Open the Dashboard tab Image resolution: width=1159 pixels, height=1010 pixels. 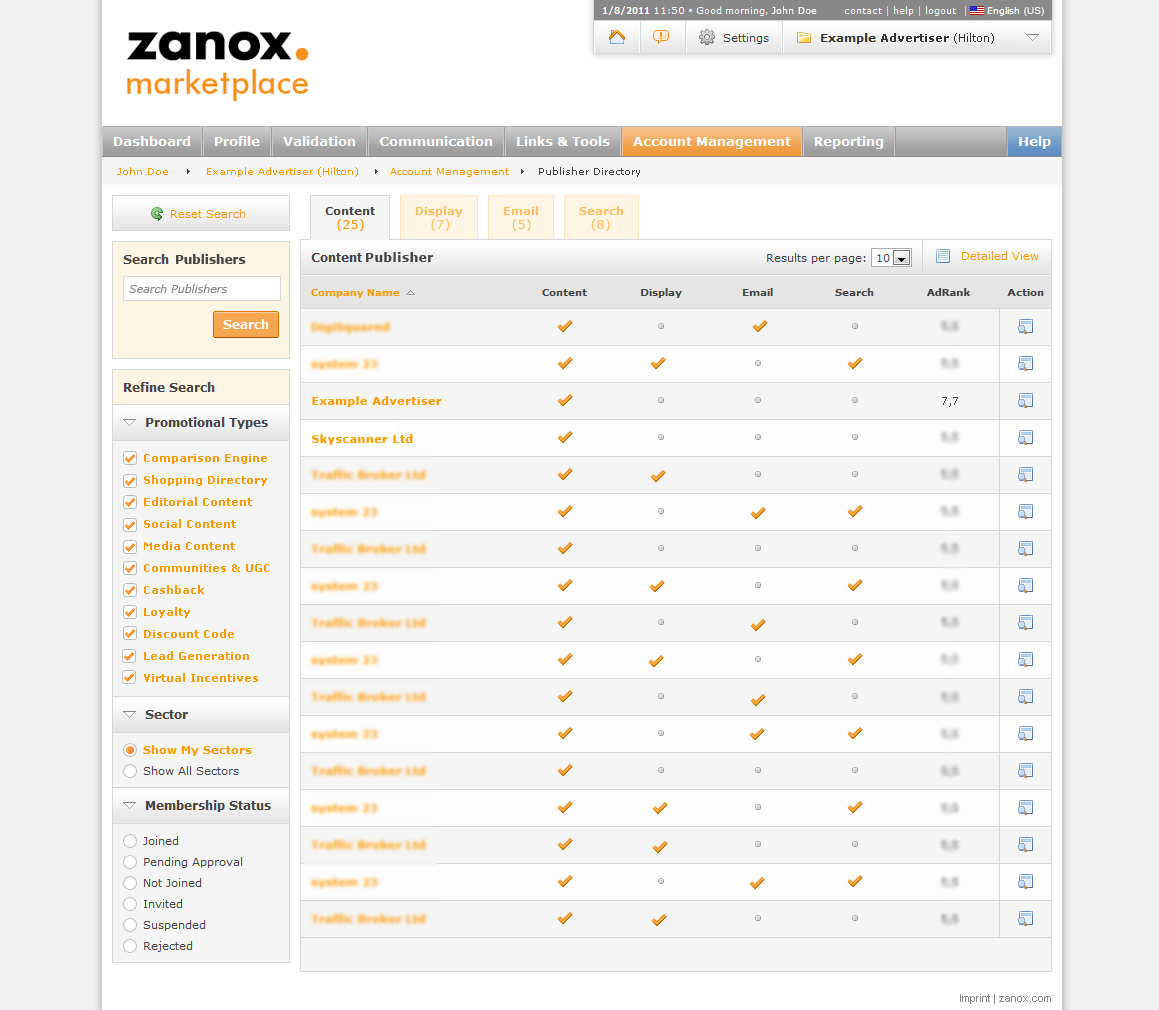pyautogui.click(x=152, y=141)
